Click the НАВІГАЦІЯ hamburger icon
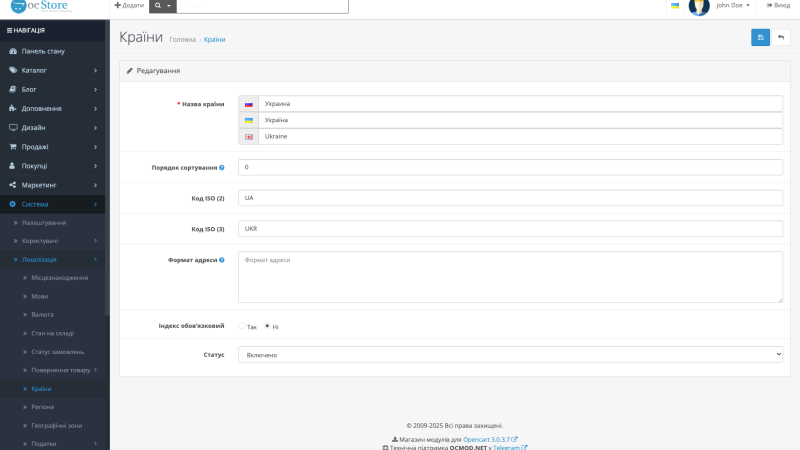The width and height of the screenshot is (800, 450). 9,31
